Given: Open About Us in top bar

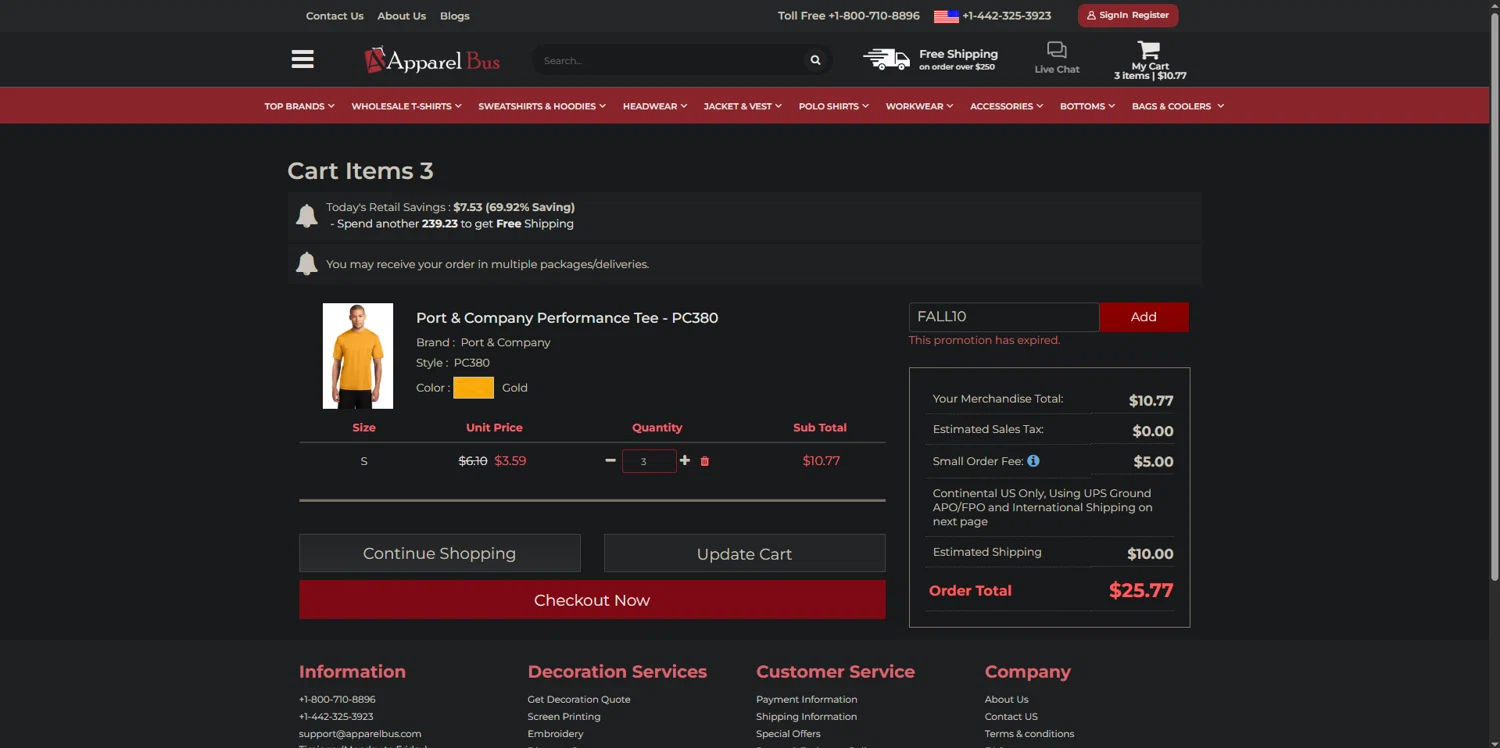Looking at the screenshot, I should pyautogui.click(x=401, y=16).
